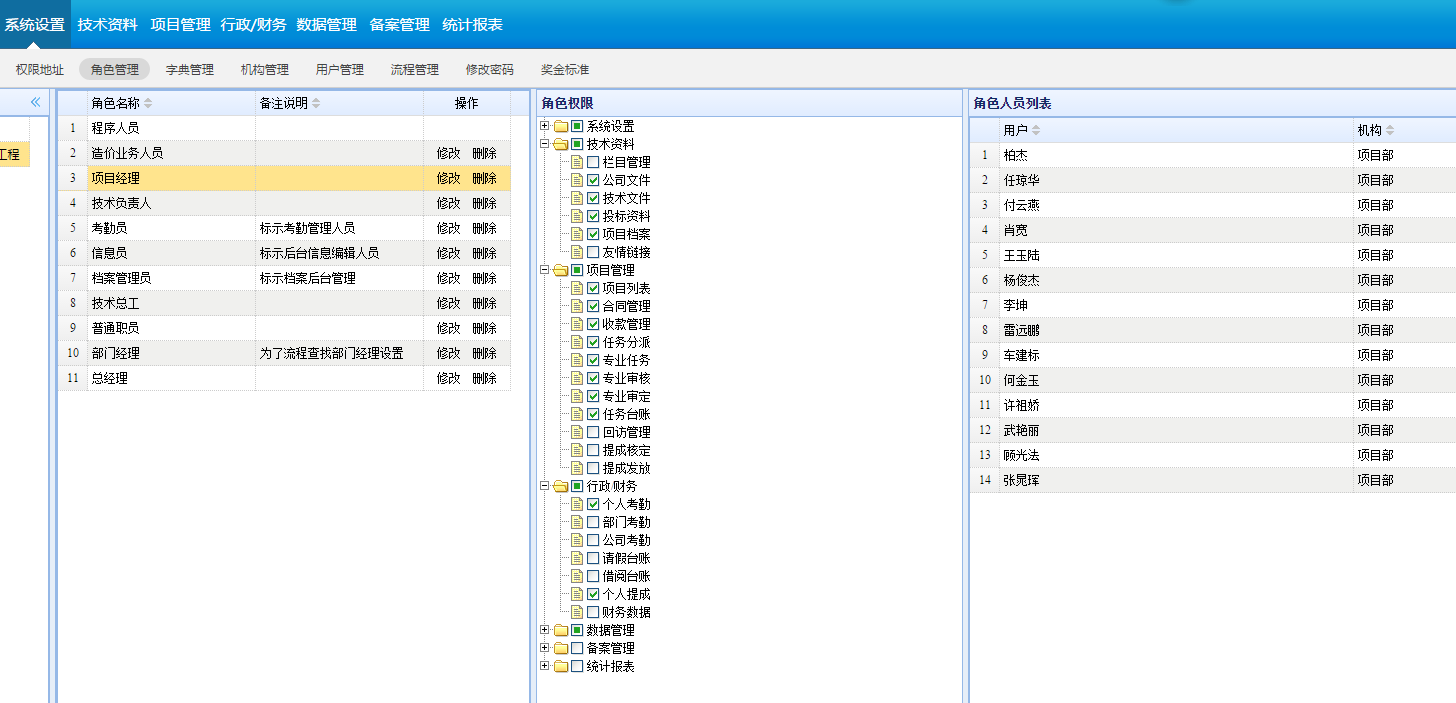Uncheck the 任务台账 permission checkbox
Image resolution: width=1456 pixels, height=703 pixels.
pos(593,414)
